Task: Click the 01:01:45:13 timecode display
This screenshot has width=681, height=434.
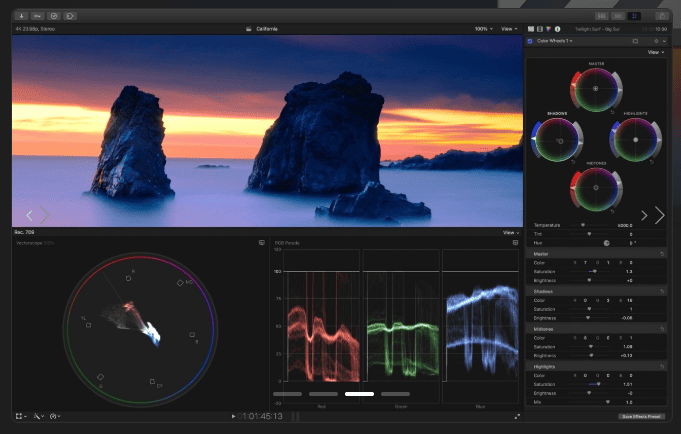Action: (x=260, y=416)
